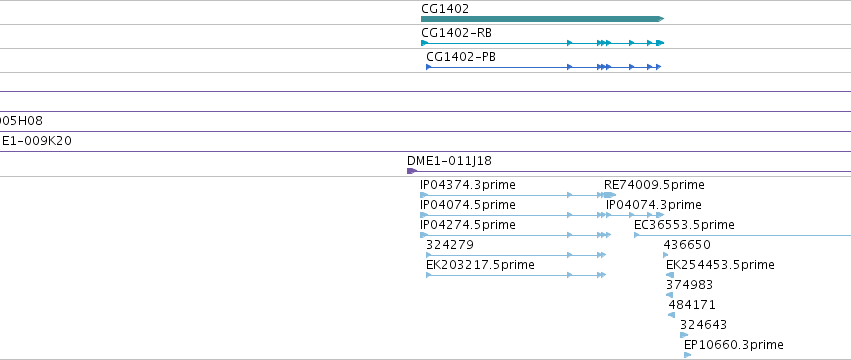Image resolution: width=851 pixels, height=360 pixels.
Task: Click the EP10660.3prime arrow glyph
Action: 688,355
